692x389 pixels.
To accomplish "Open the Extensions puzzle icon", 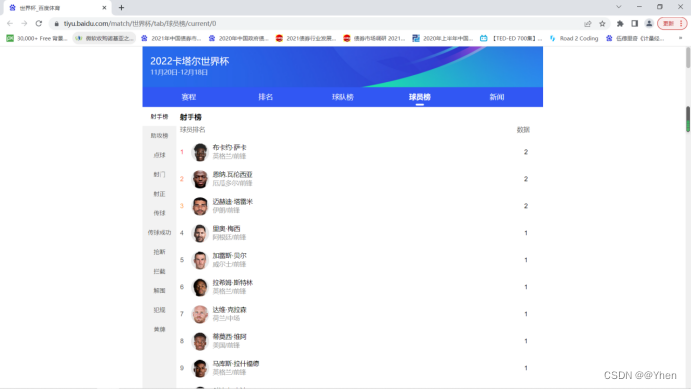I will (620, 24).
